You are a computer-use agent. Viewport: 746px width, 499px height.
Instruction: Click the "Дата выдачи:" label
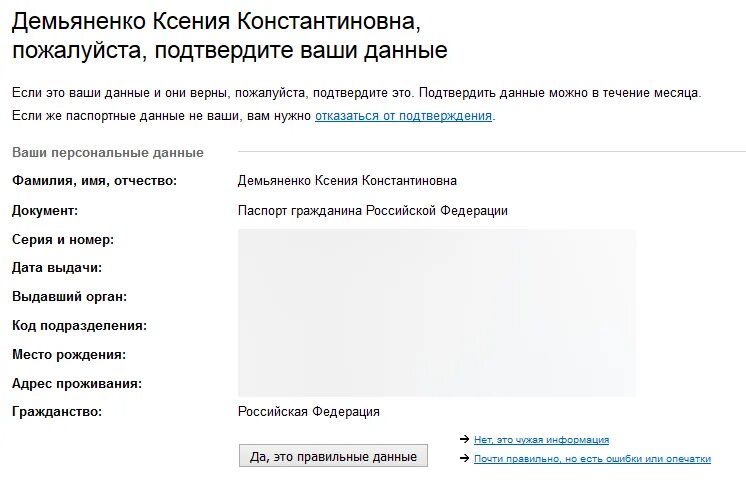point(57,268)
